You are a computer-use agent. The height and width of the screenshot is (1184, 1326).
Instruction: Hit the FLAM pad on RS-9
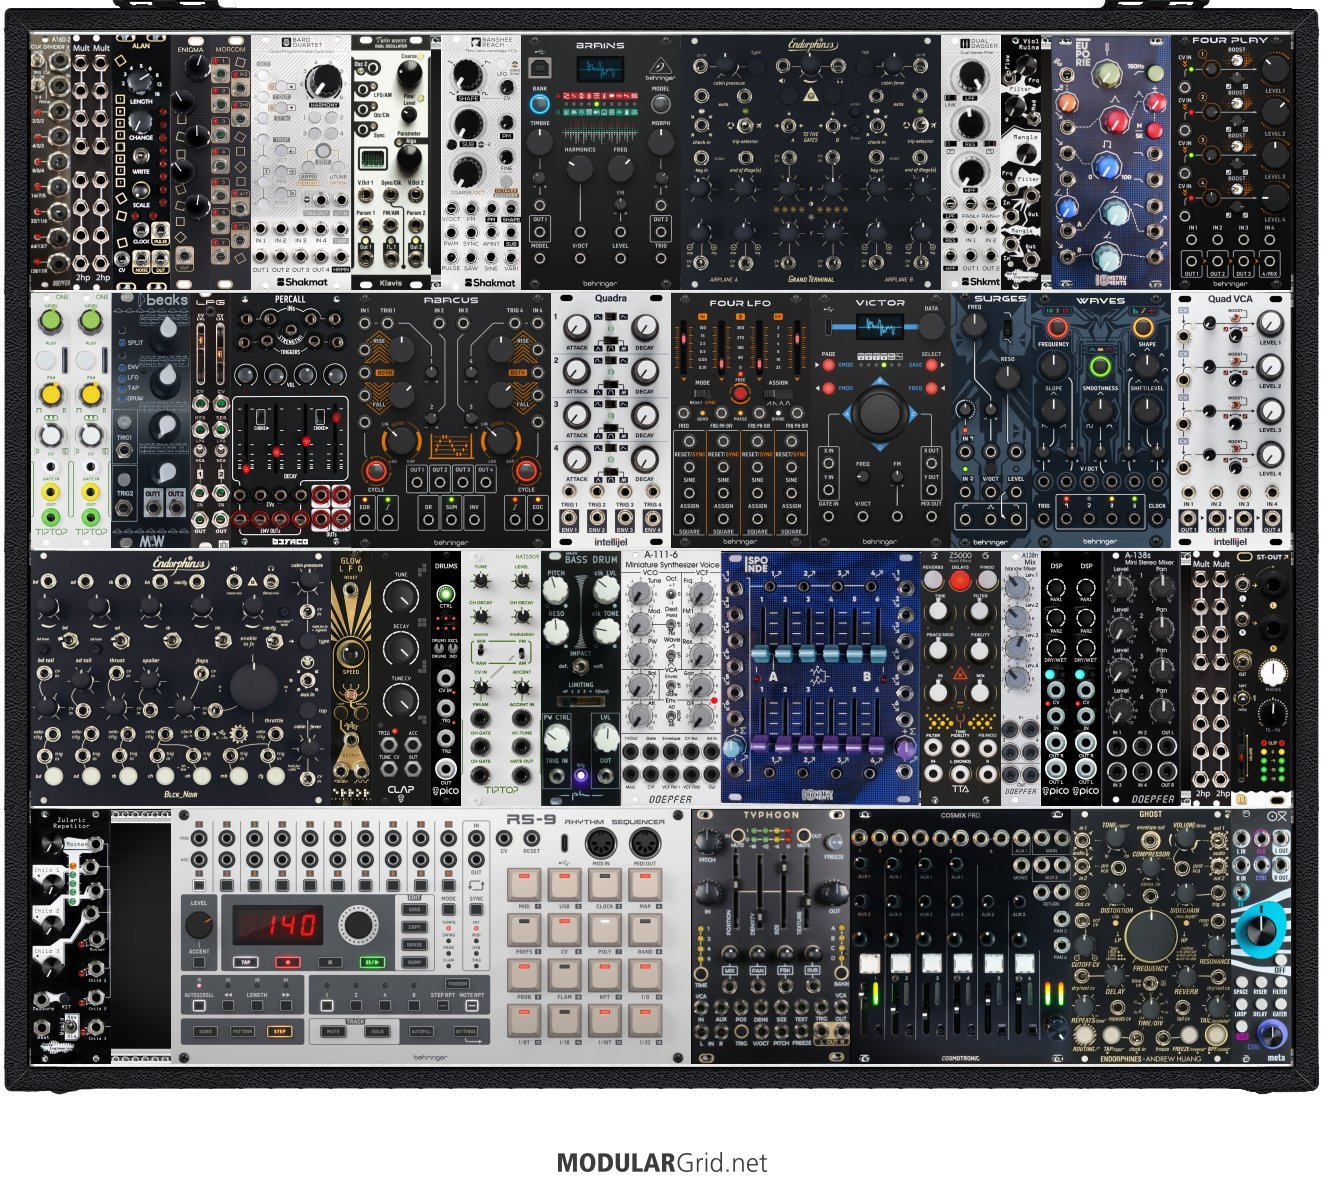pos(564,975)
